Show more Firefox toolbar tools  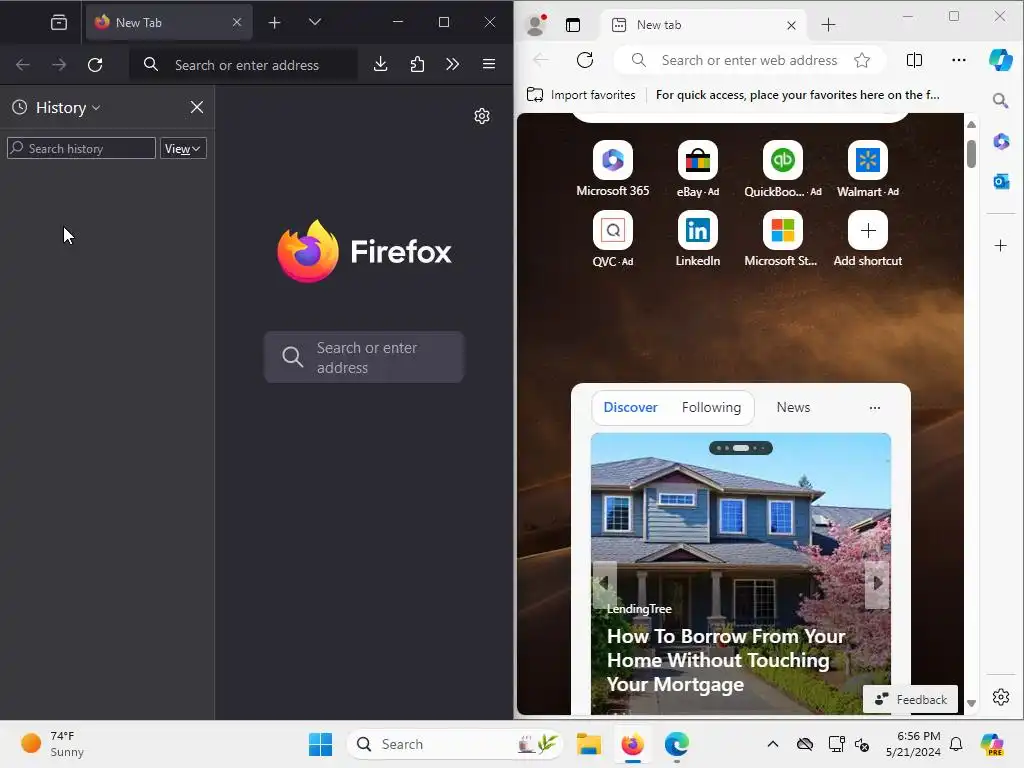tap(453, 64)
